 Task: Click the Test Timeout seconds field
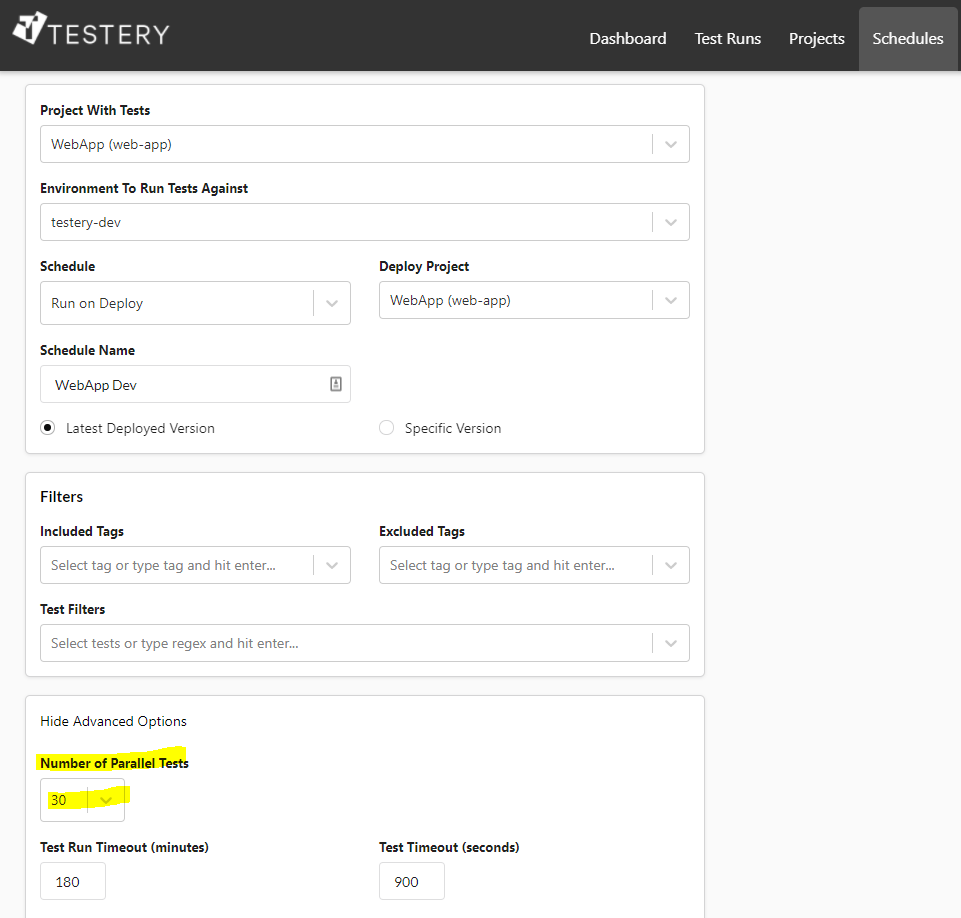[411, 881]
